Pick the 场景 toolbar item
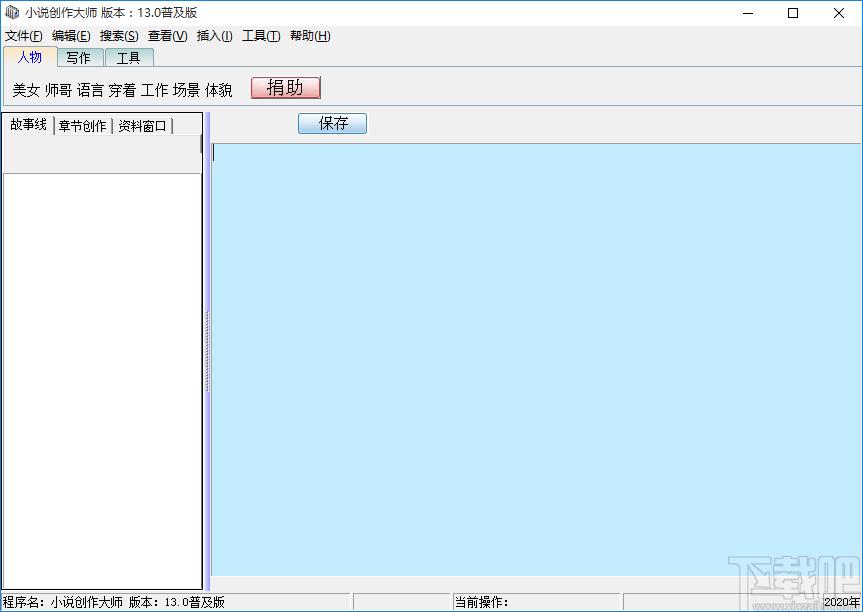Viewport: 863px width, 612px height. pyautogui.click(x=186, y=90)
